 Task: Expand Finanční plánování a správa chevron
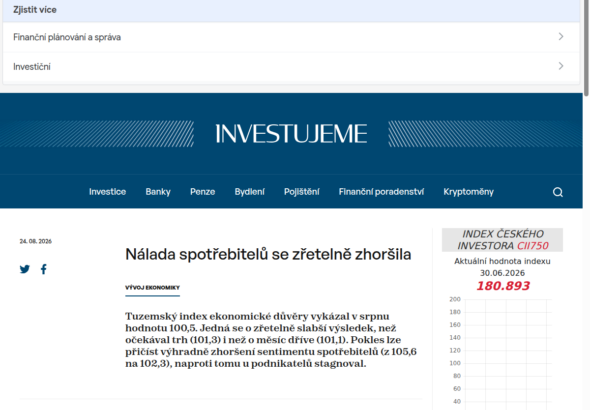tap(561, 36)
